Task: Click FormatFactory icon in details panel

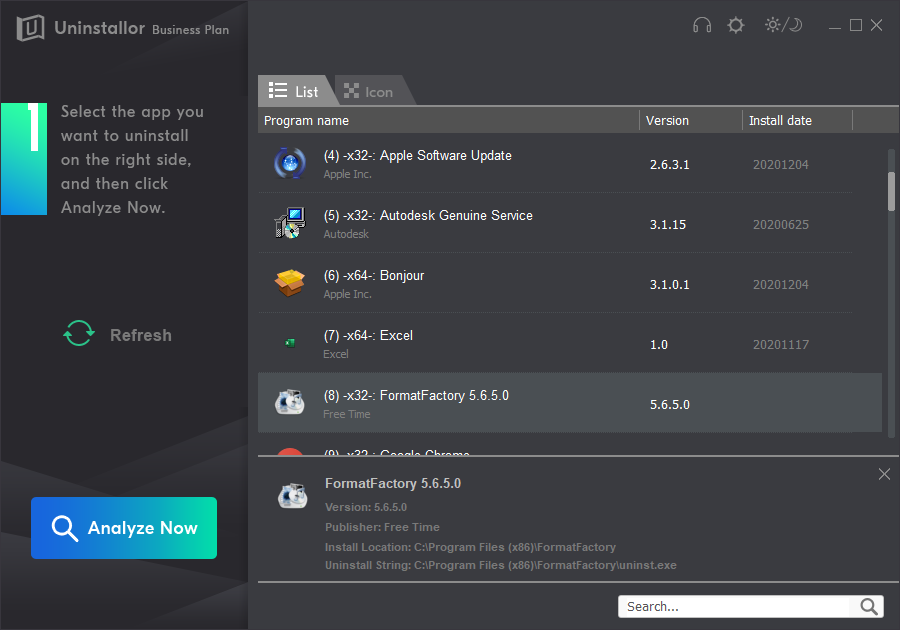Action: point(292,496)
